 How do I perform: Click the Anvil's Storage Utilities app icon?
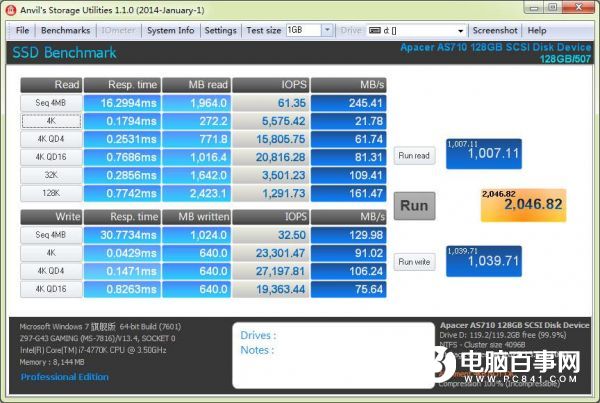10,10
